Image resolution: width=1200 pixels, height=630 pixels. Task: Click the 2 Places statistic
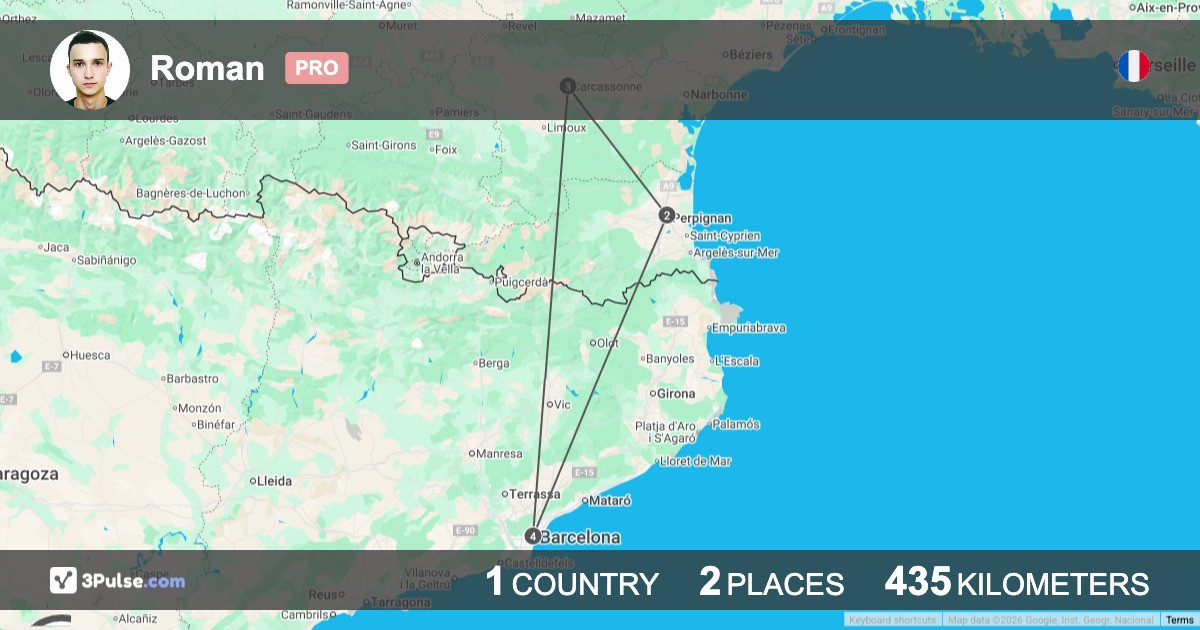click(771, 583)
